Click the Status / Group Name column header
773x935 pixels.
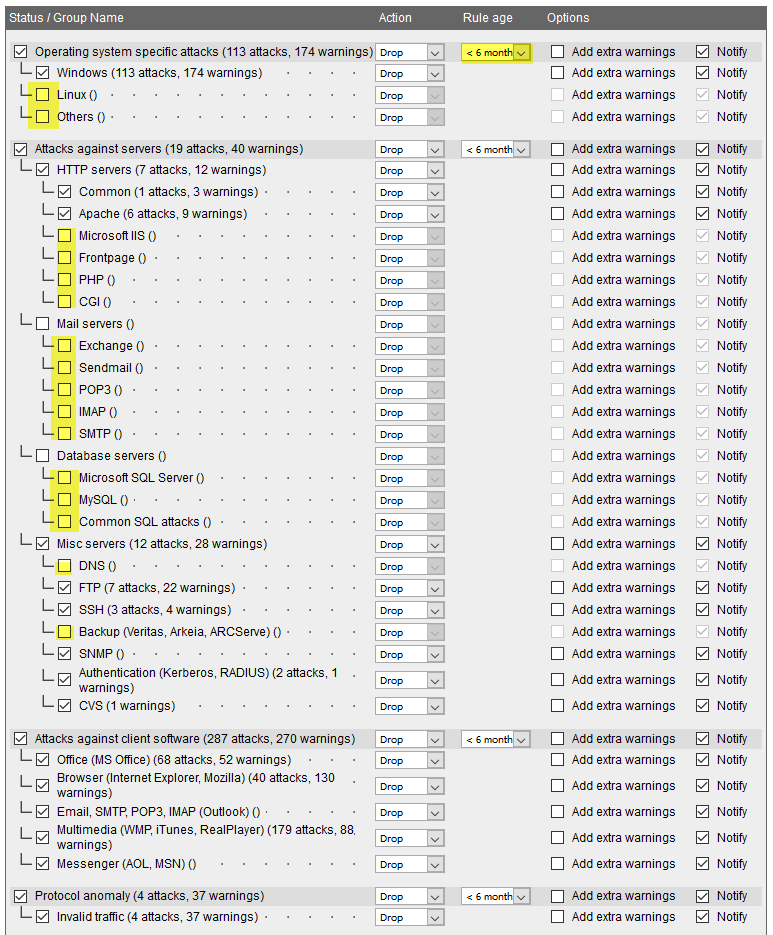[66, 18]
